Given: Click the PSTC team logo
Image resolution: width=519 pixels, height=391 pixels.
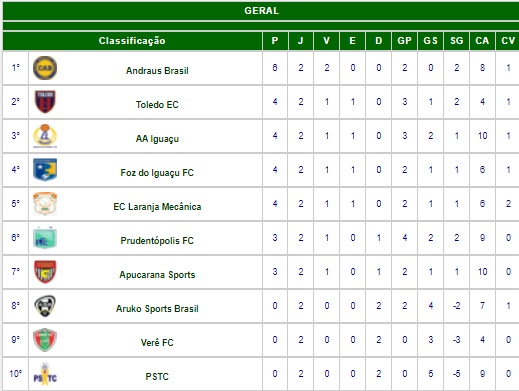Looking at the screenshot, I should [x=45, y=374].
